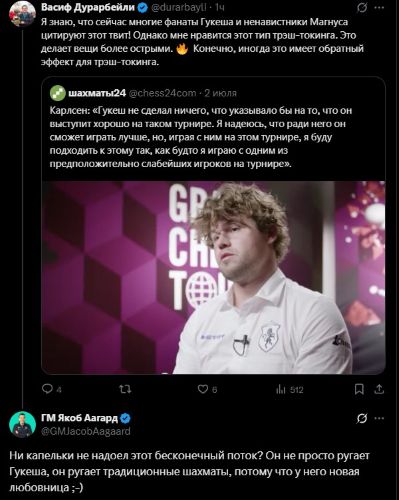The width and height of the screenshot is (399, 500).
Task: Click the '2 июля' date link
Action: (220, 93)
